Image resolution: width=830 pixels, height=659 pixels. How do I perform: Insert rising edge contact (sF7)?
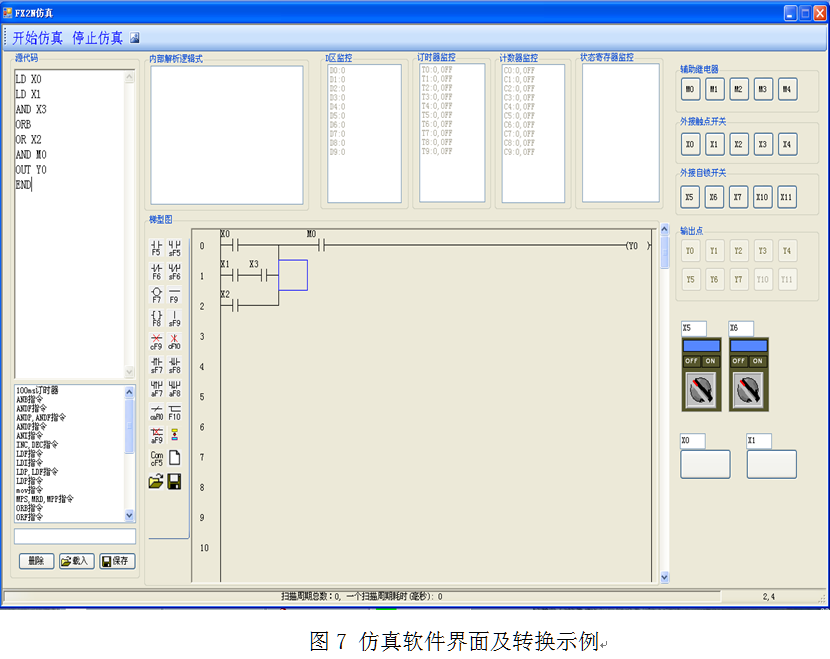click(156, 365)
